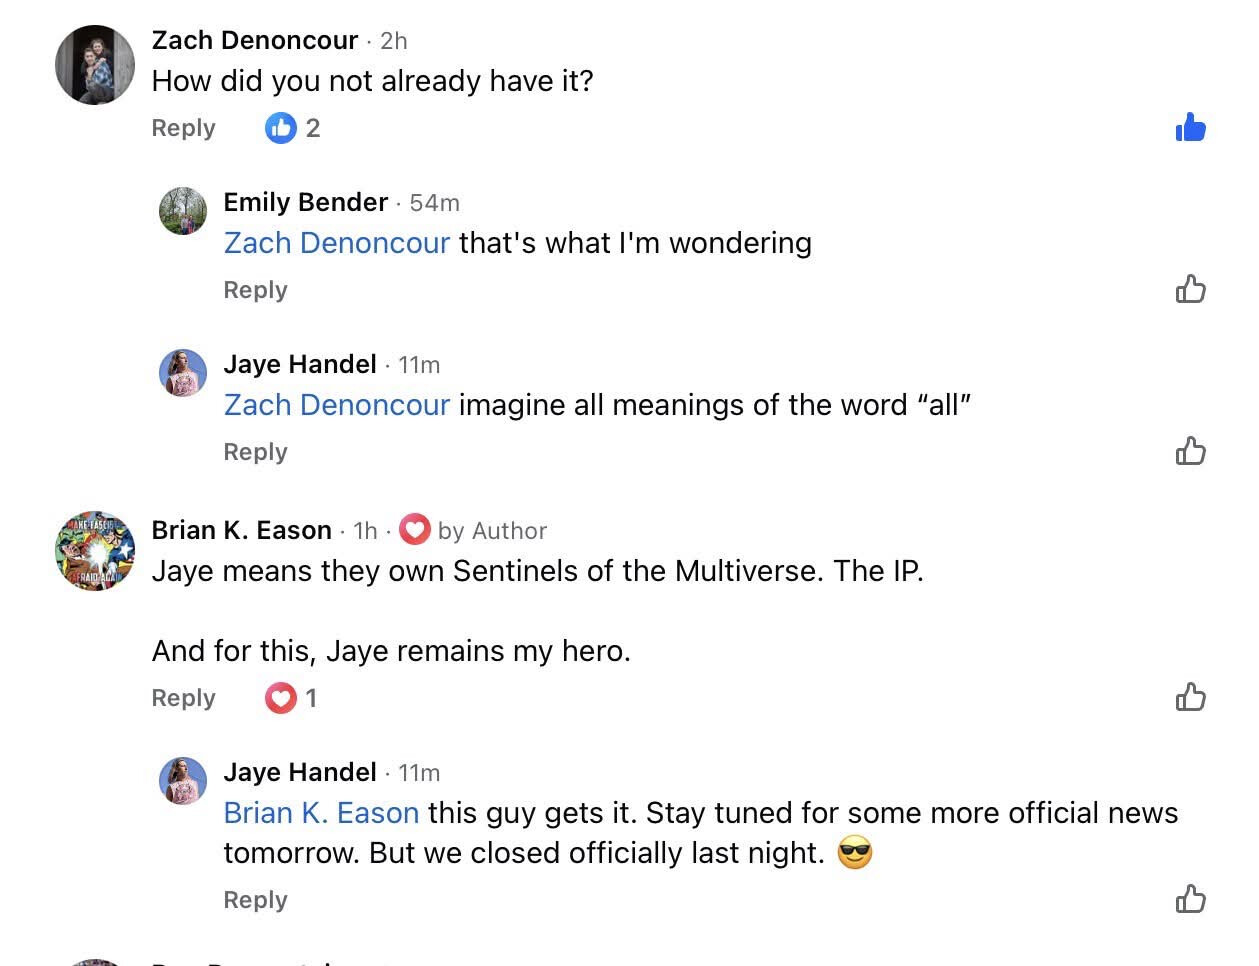Reply to Zach Denoncour's comment
The image size is (1259, 966).
pyautogui.click(x=183, y=128)
